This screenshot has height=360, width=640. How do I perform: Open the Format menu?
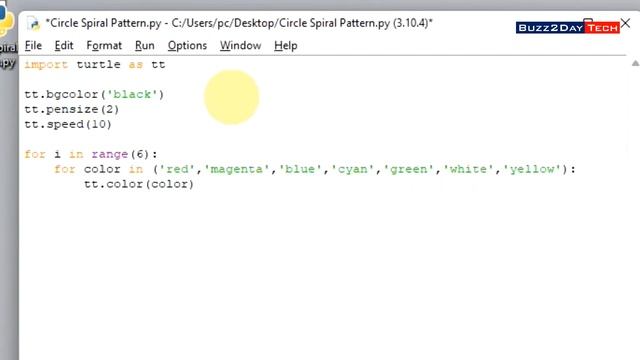click(x=104, y=46)
